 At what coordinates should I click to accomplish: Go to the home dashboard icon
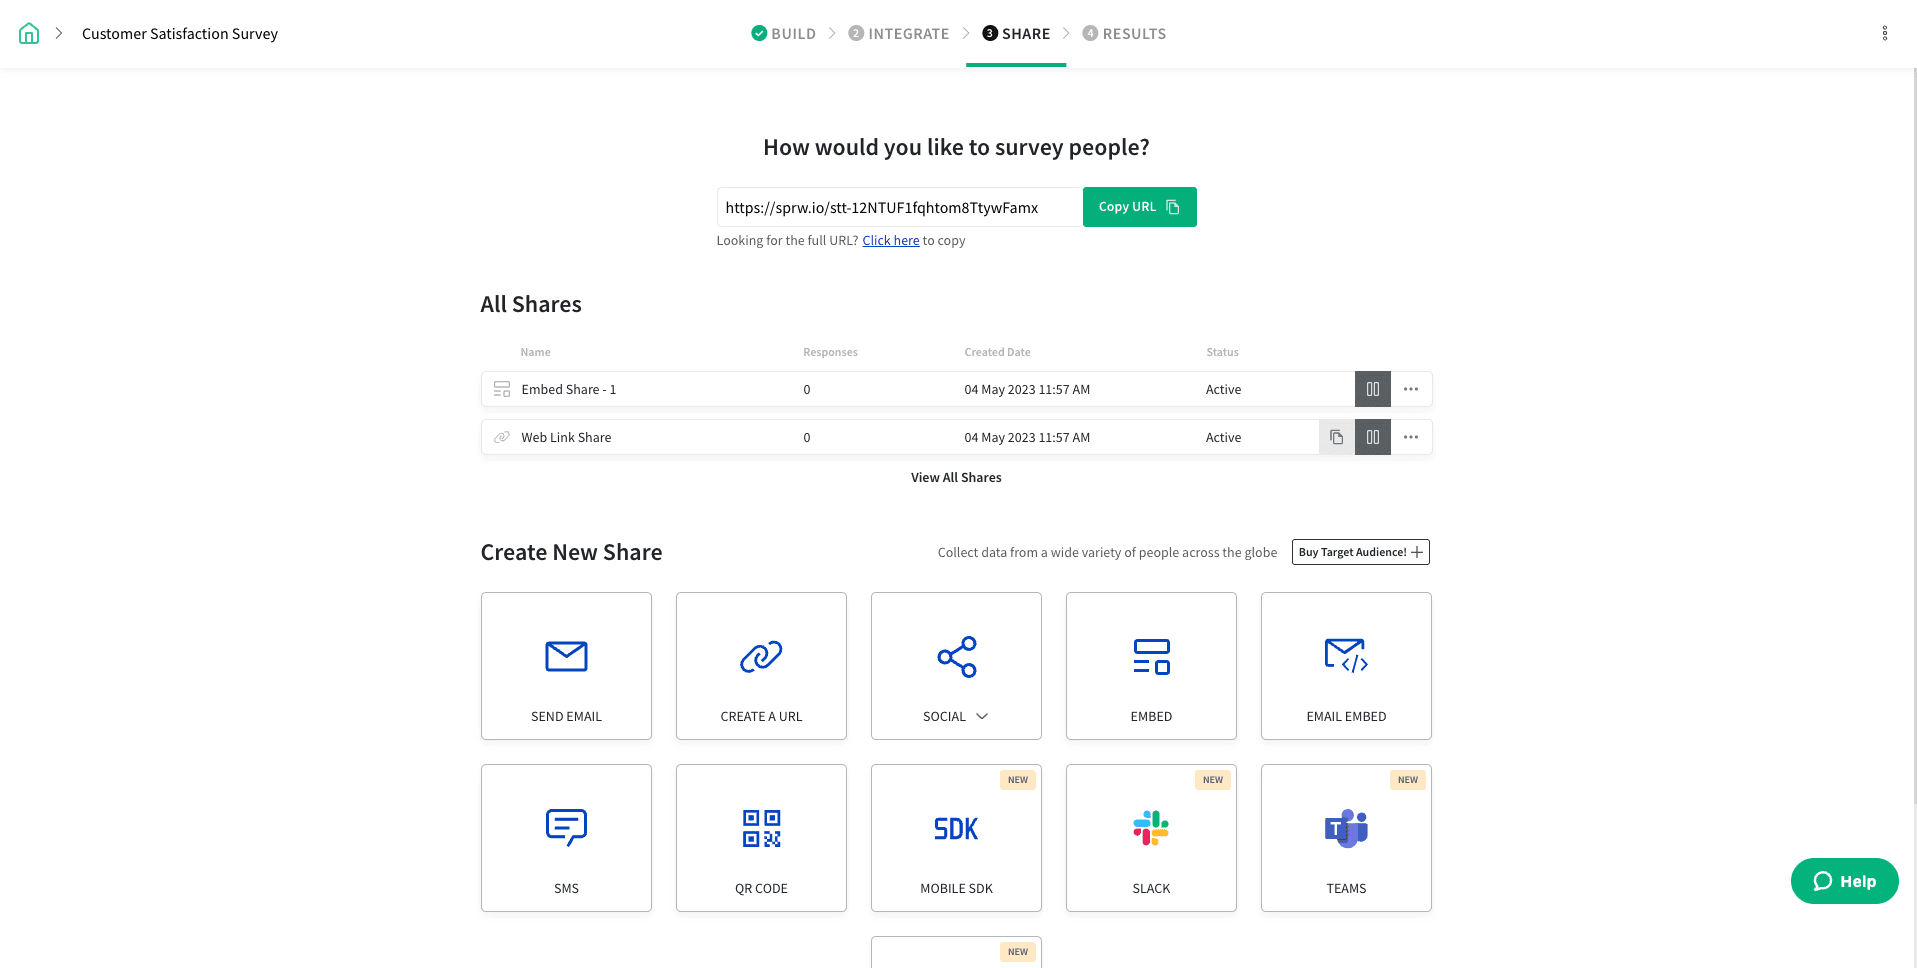click(x=29, y=33)
